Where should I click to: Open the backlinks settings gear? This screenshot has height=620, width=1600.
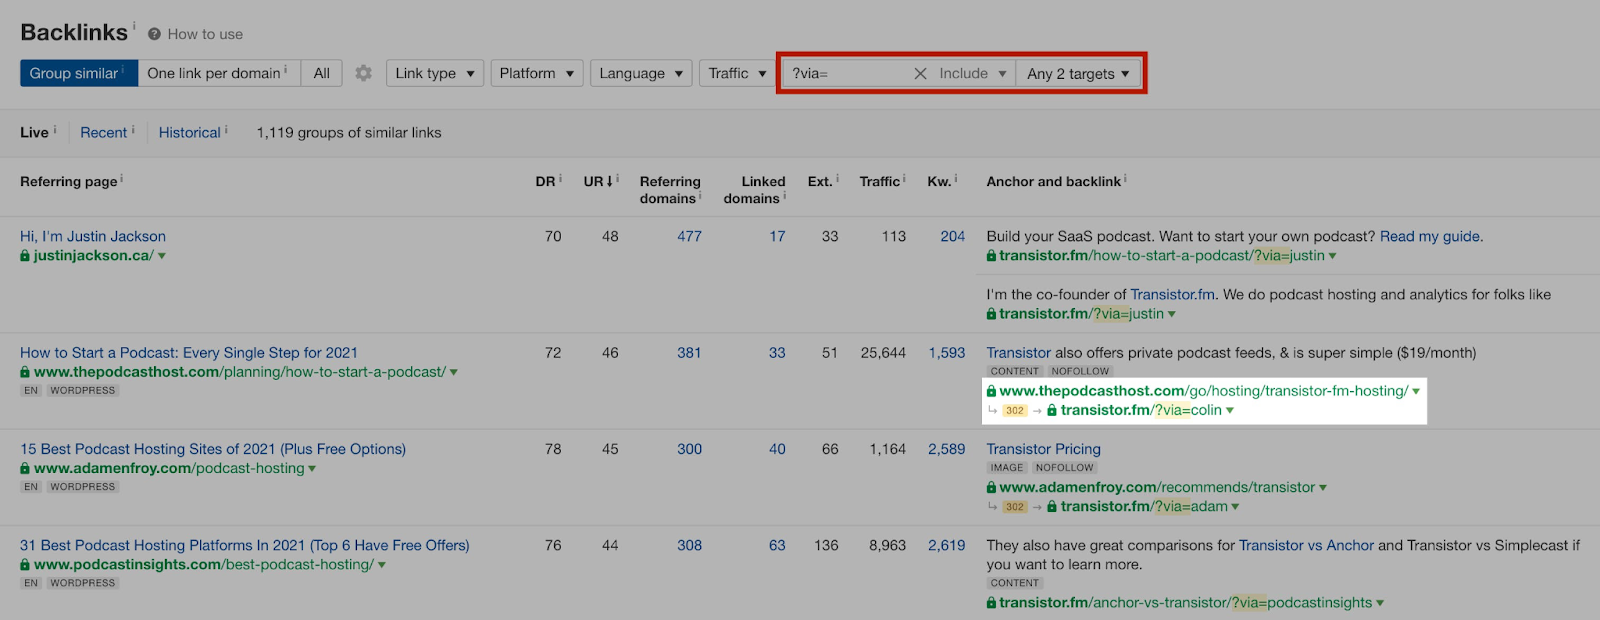coord(363,73)
